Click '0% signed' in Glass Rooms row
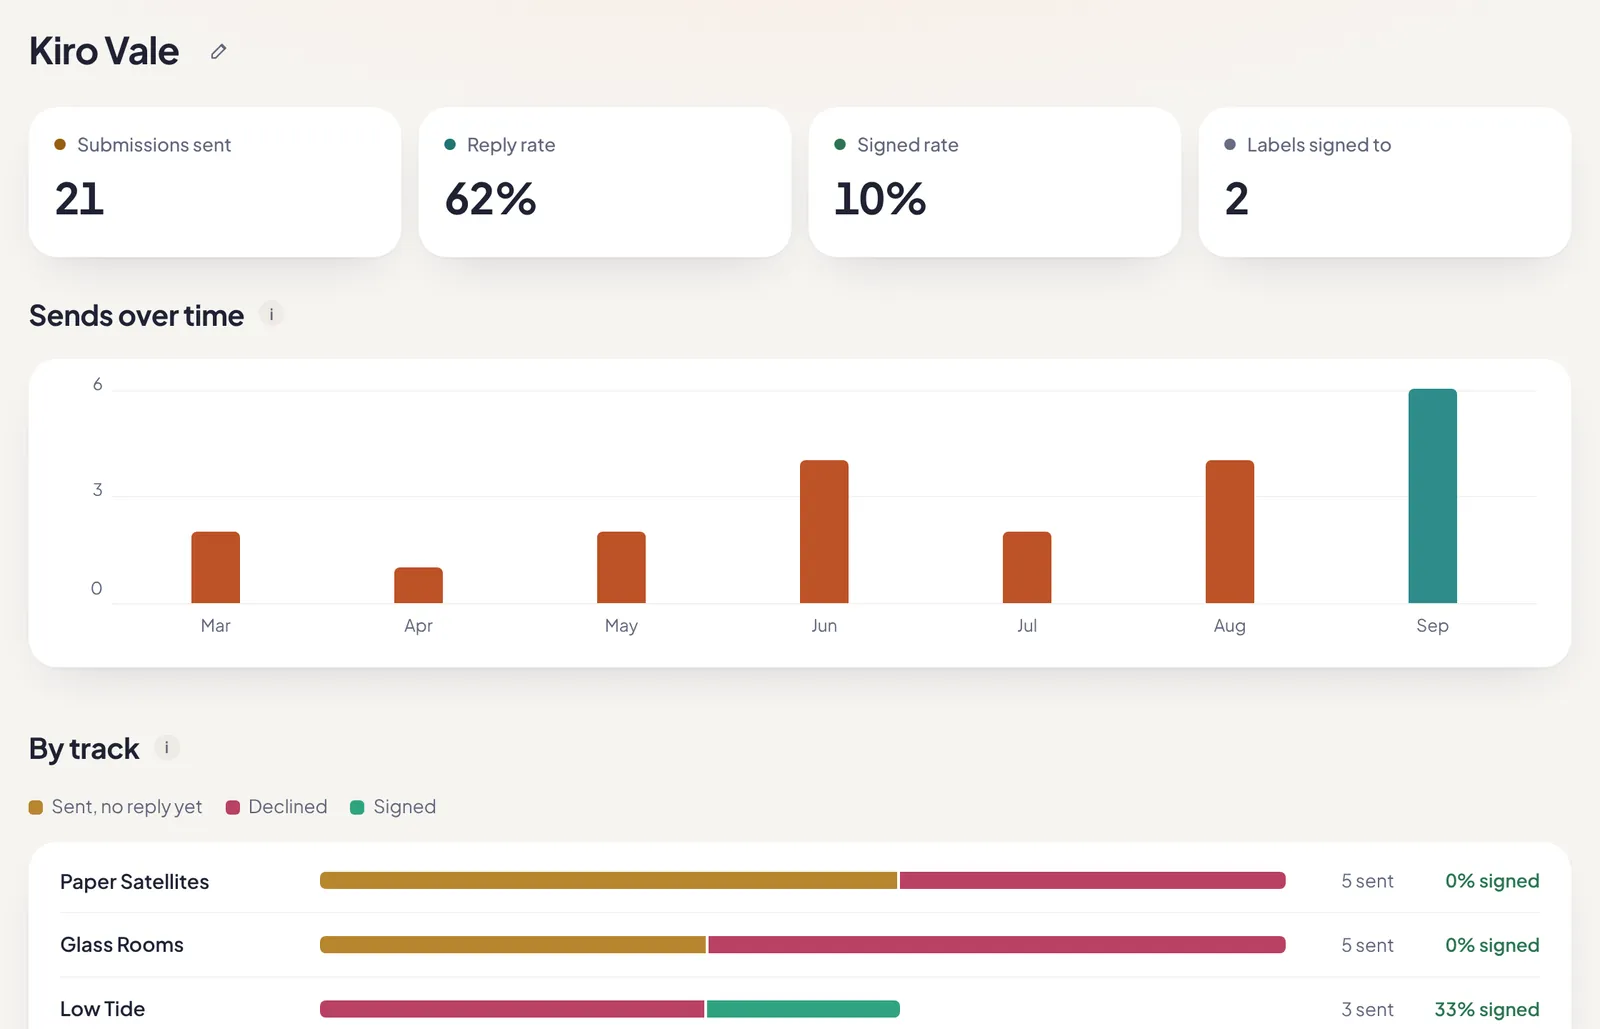Screen dimensions: 1600x1029 1492,945
